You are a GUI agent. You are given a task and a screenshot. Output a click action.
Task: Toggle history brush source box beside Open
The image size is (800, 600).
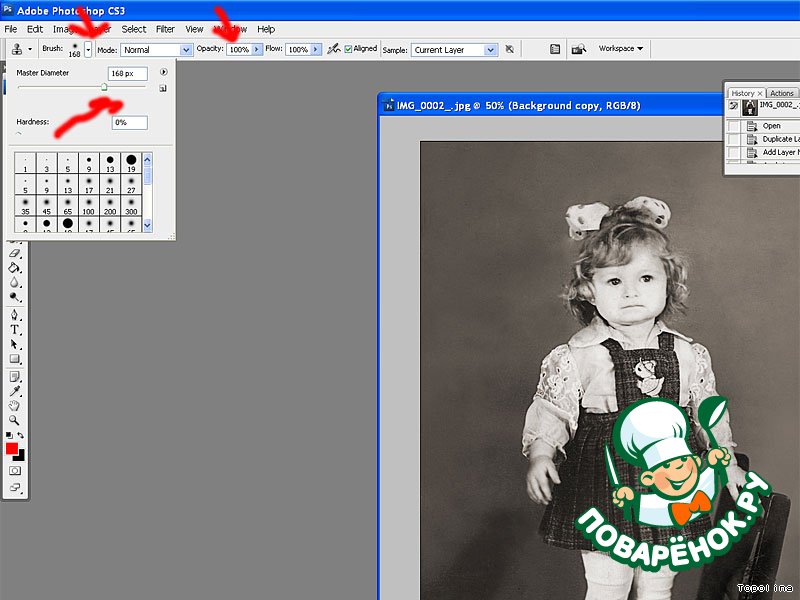point(734,126)
